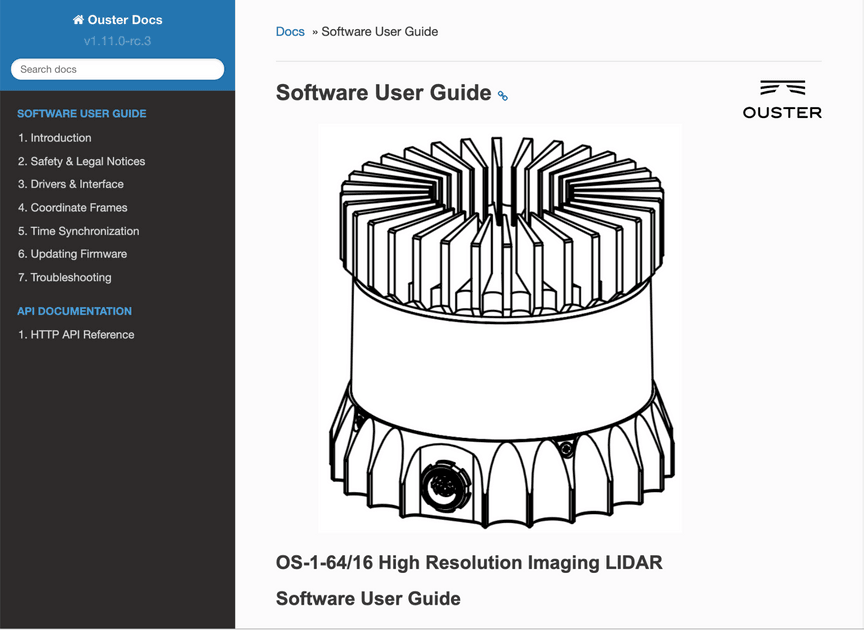The image size is (864, 631).
Task: Click the permalink icon beside Software User Guide
Action: click(503, 96)
